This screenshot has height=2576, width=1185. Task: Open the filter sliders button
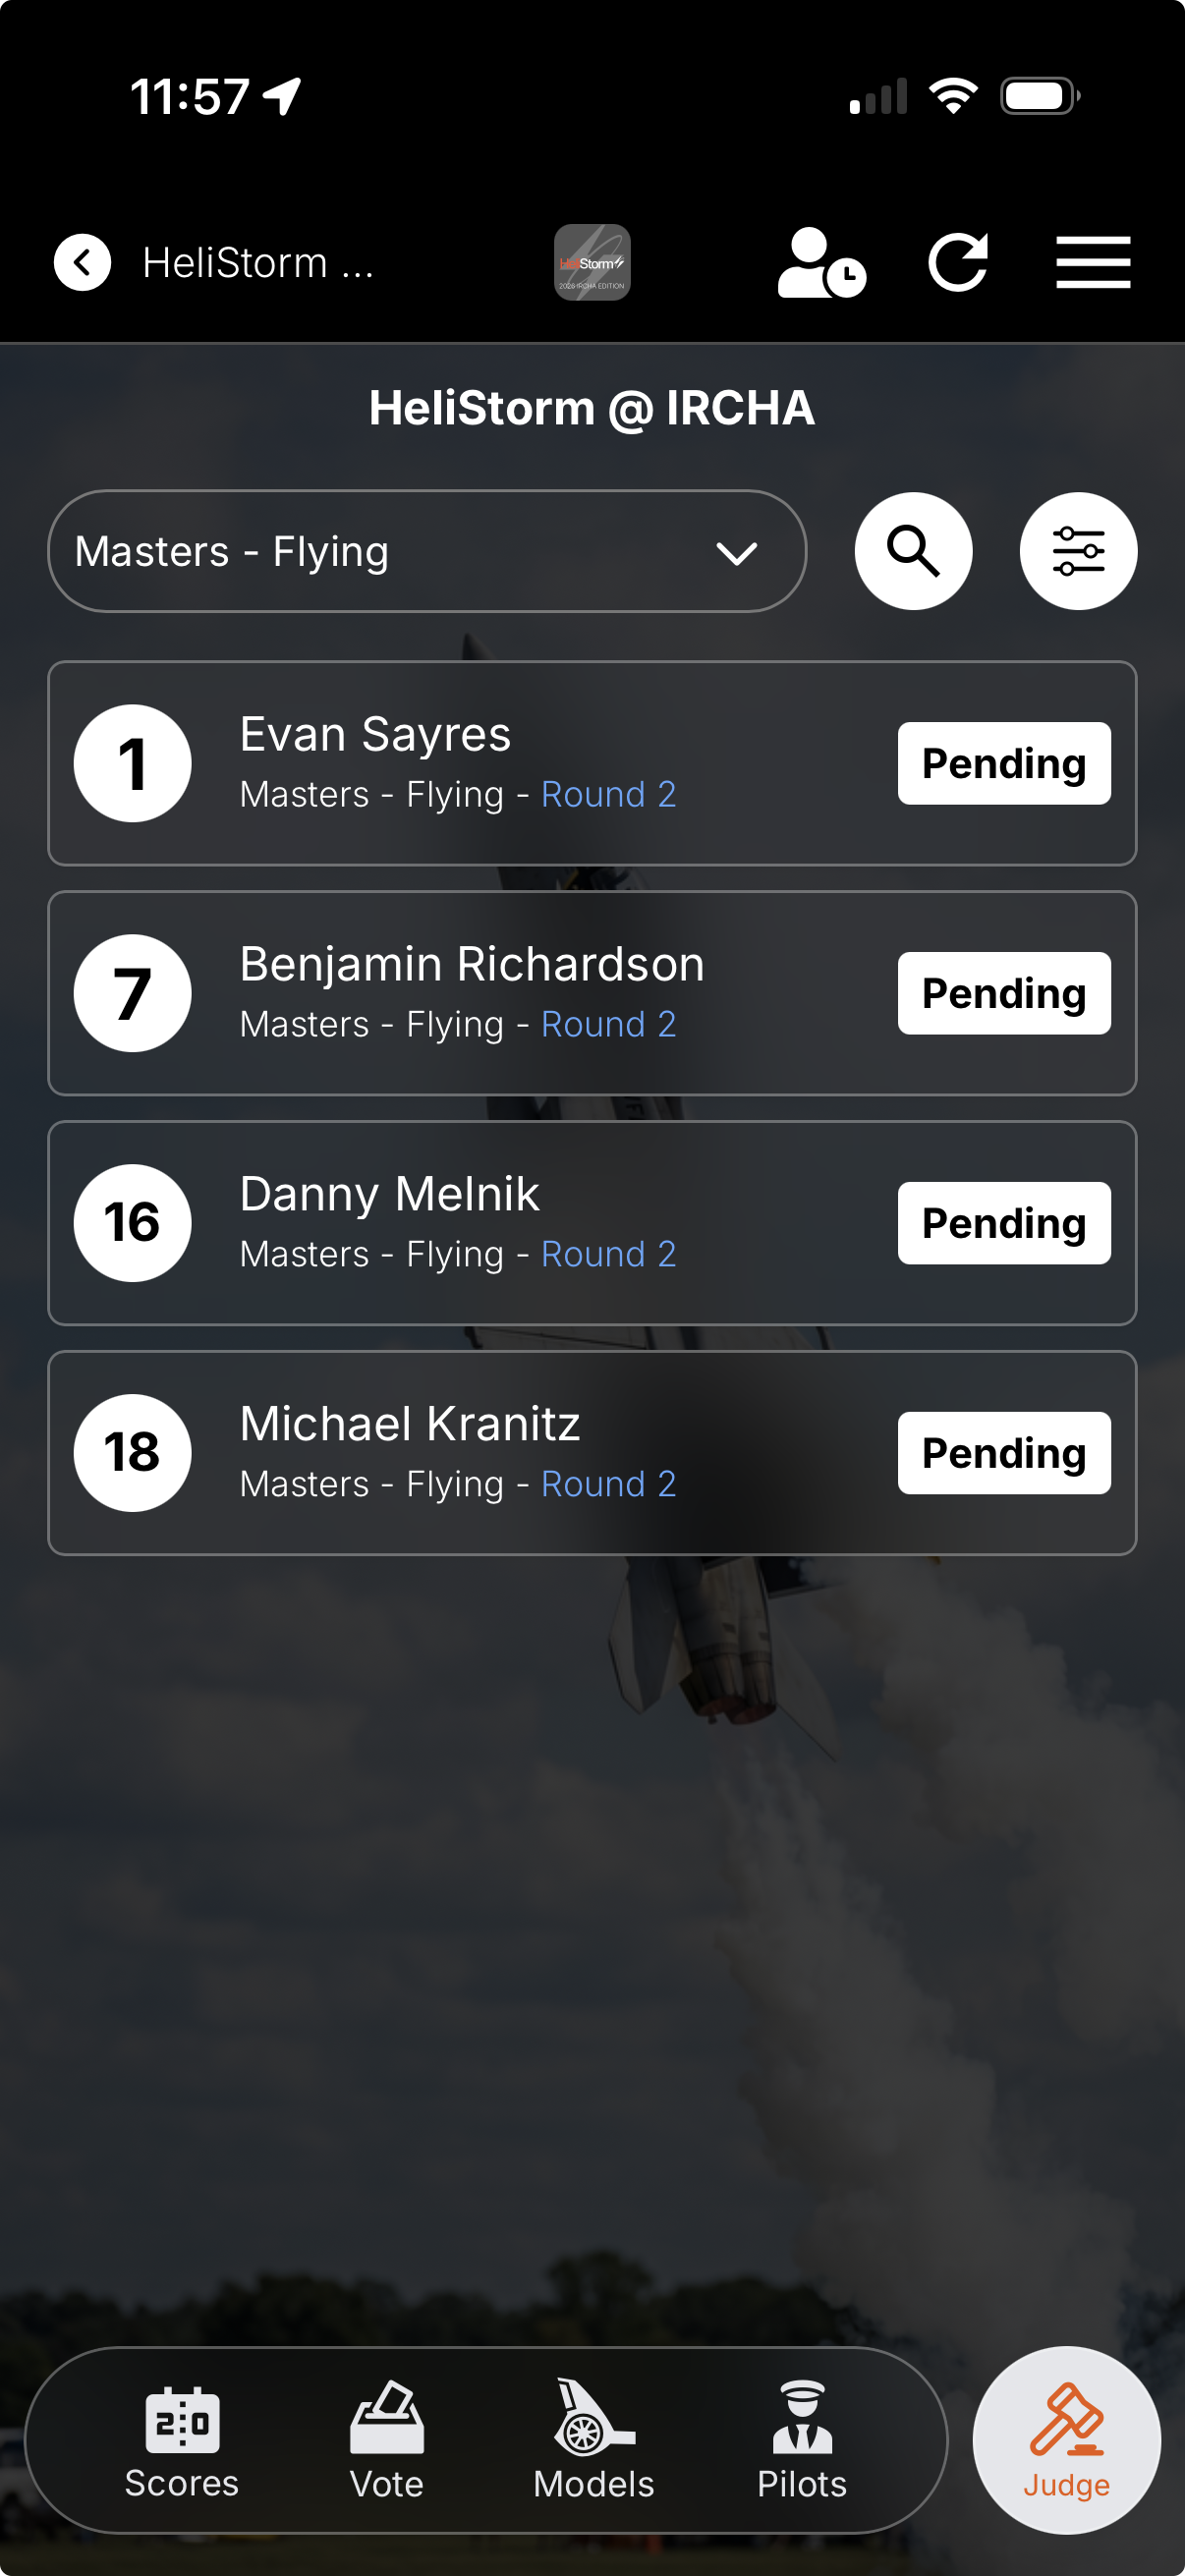(1078, 551)
